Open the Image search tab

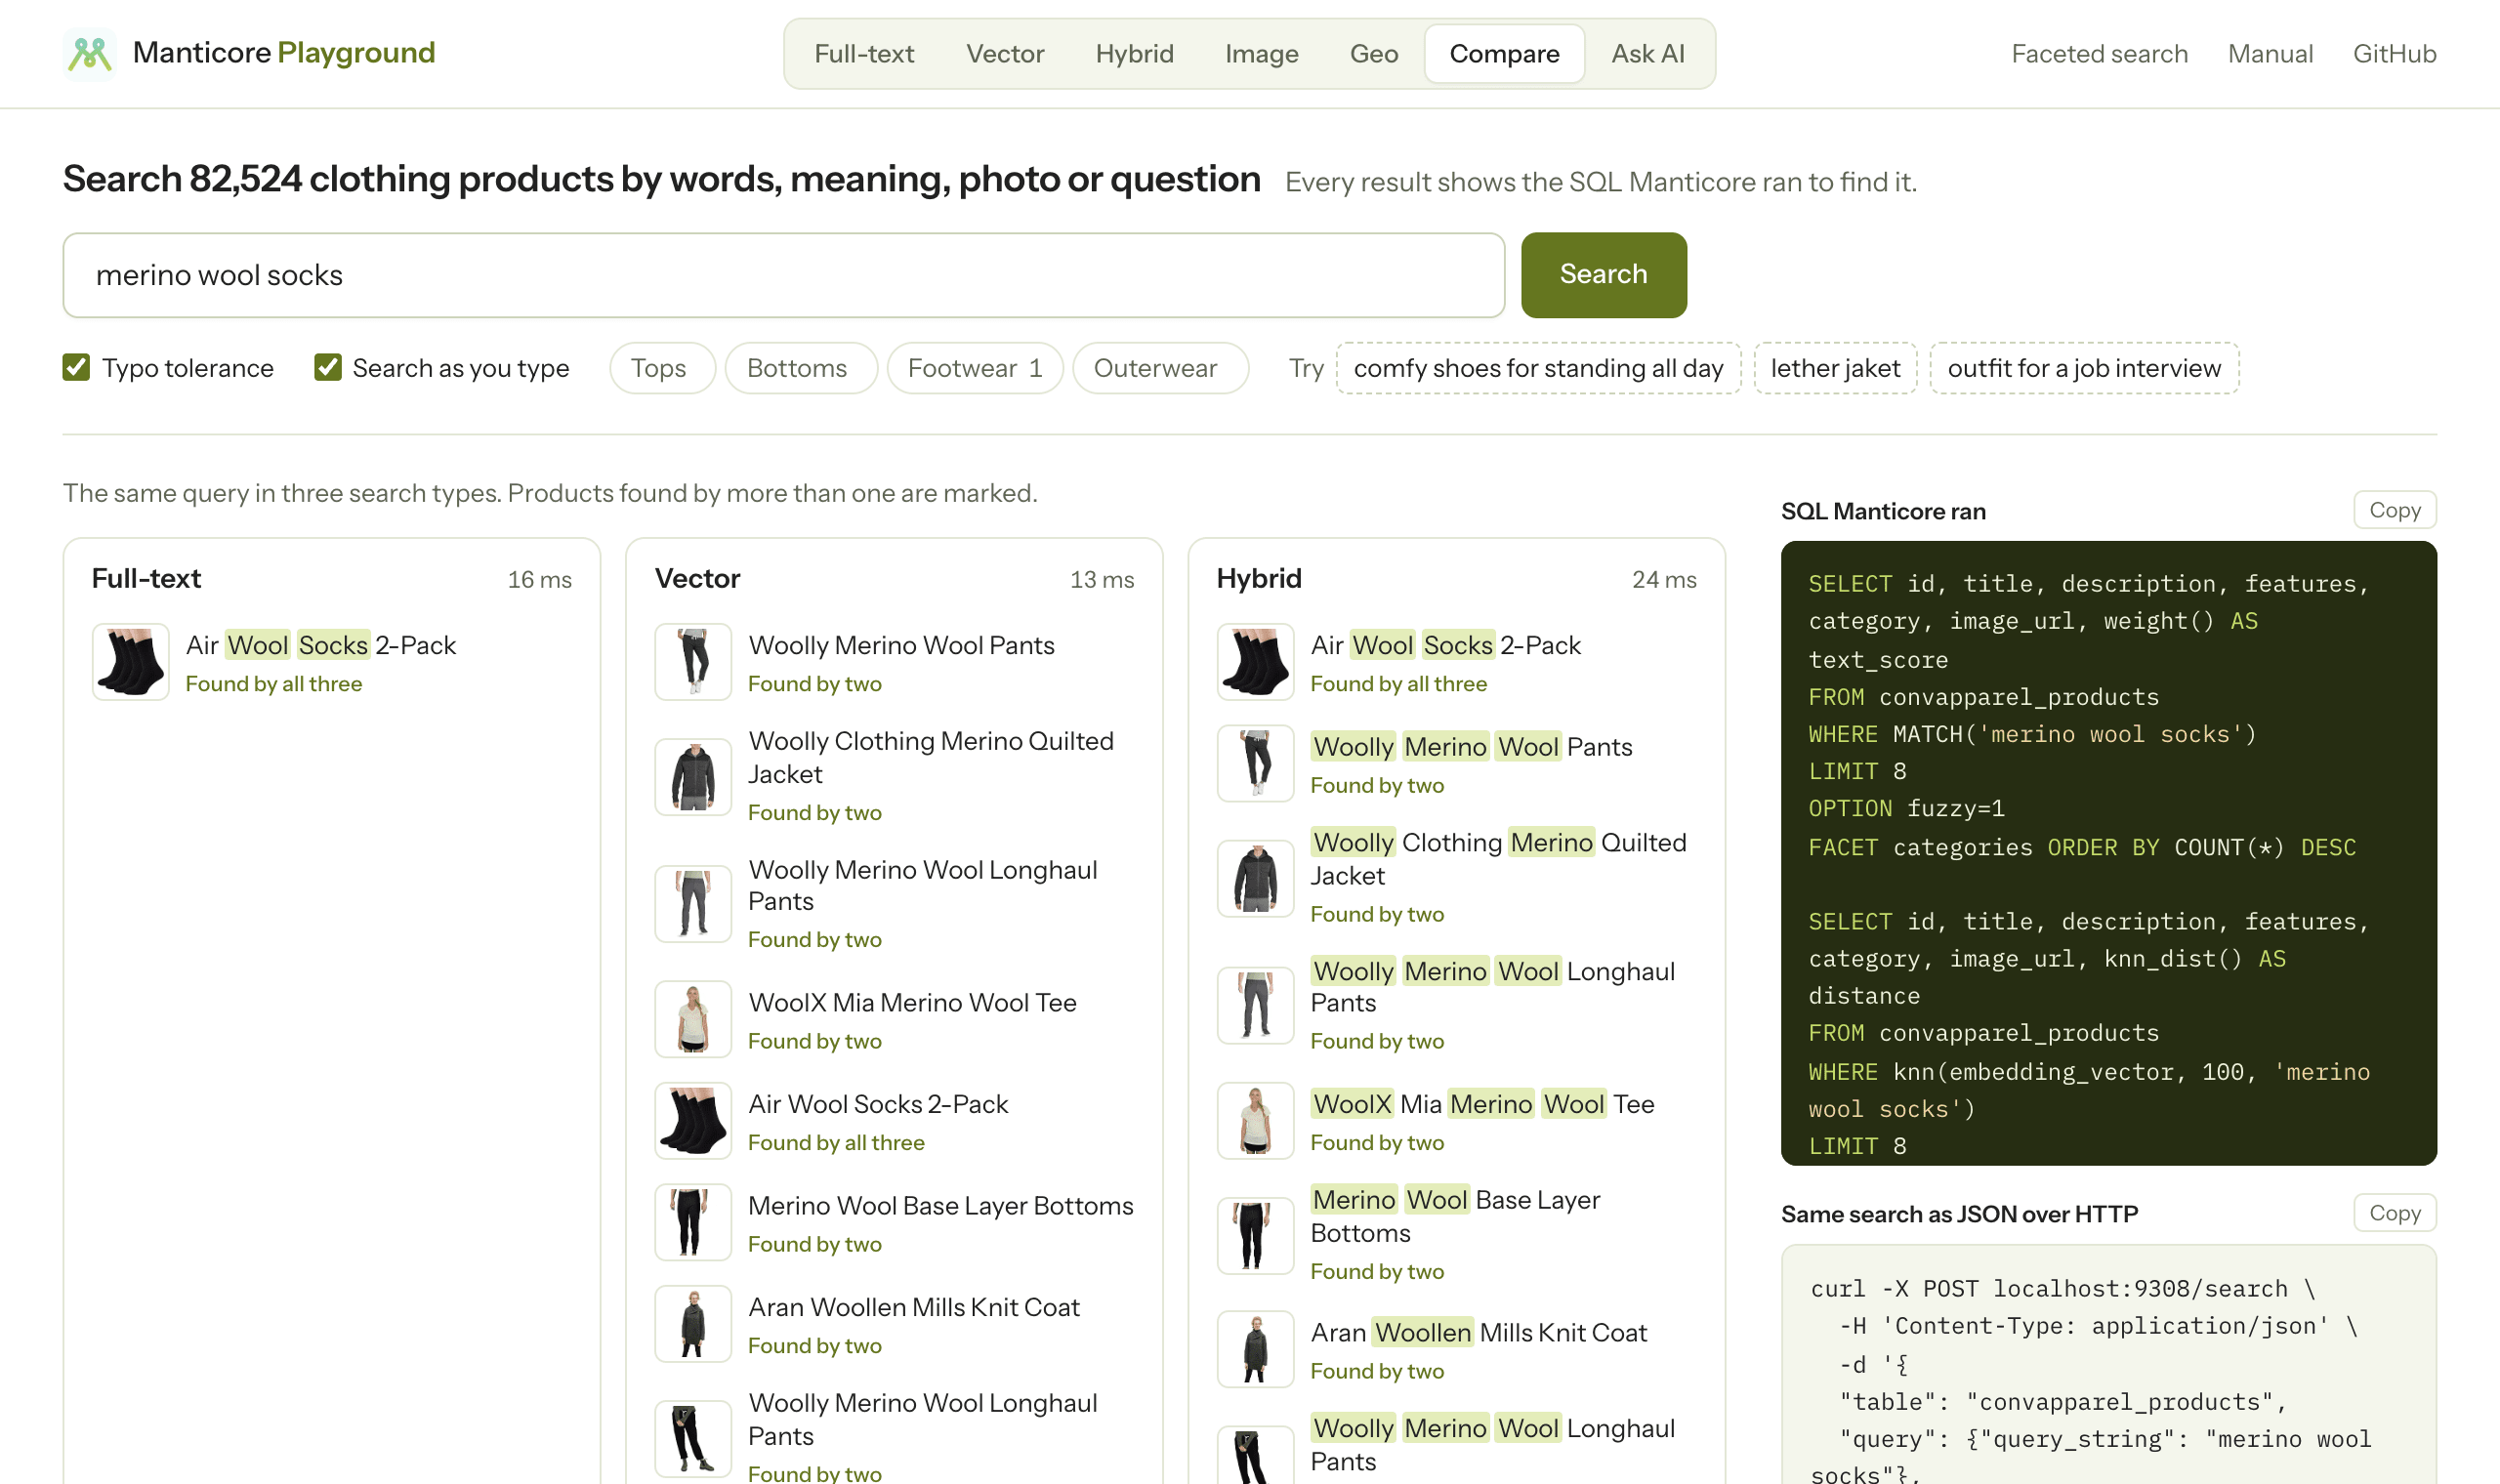point(1261,53)
